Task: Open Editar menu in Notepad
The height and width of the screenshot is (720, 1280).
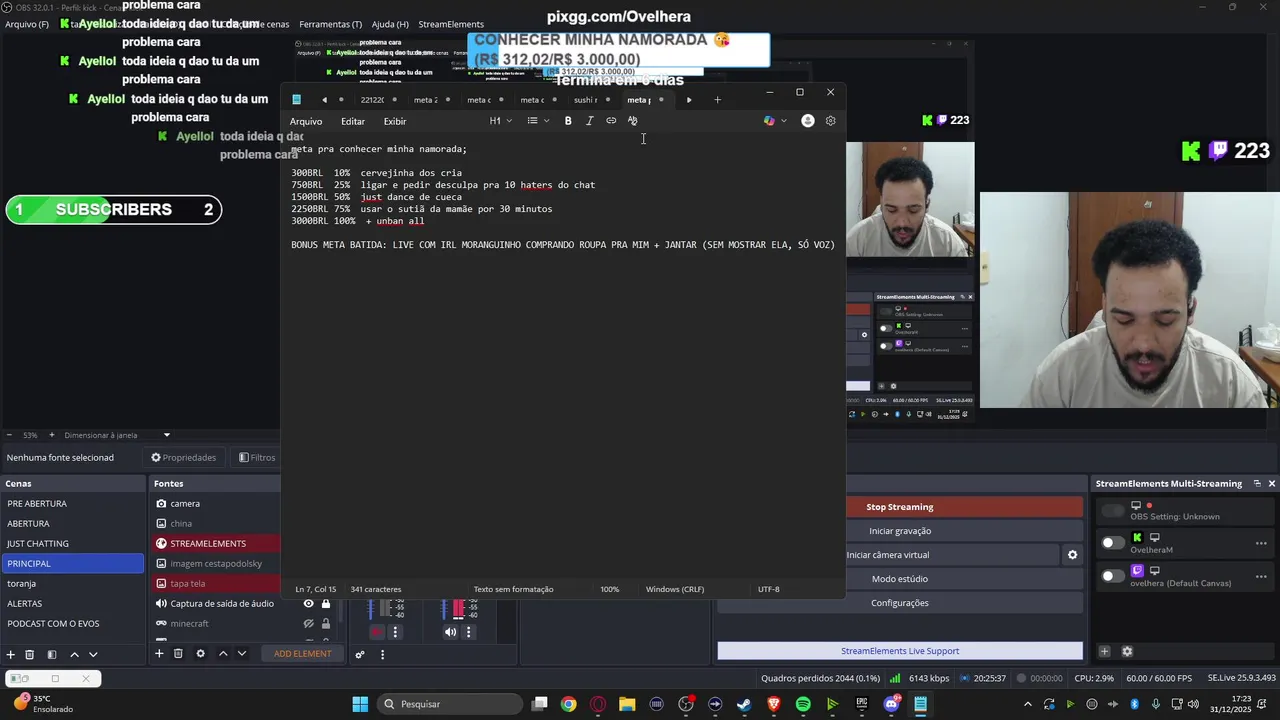Action: pos(353,121)
